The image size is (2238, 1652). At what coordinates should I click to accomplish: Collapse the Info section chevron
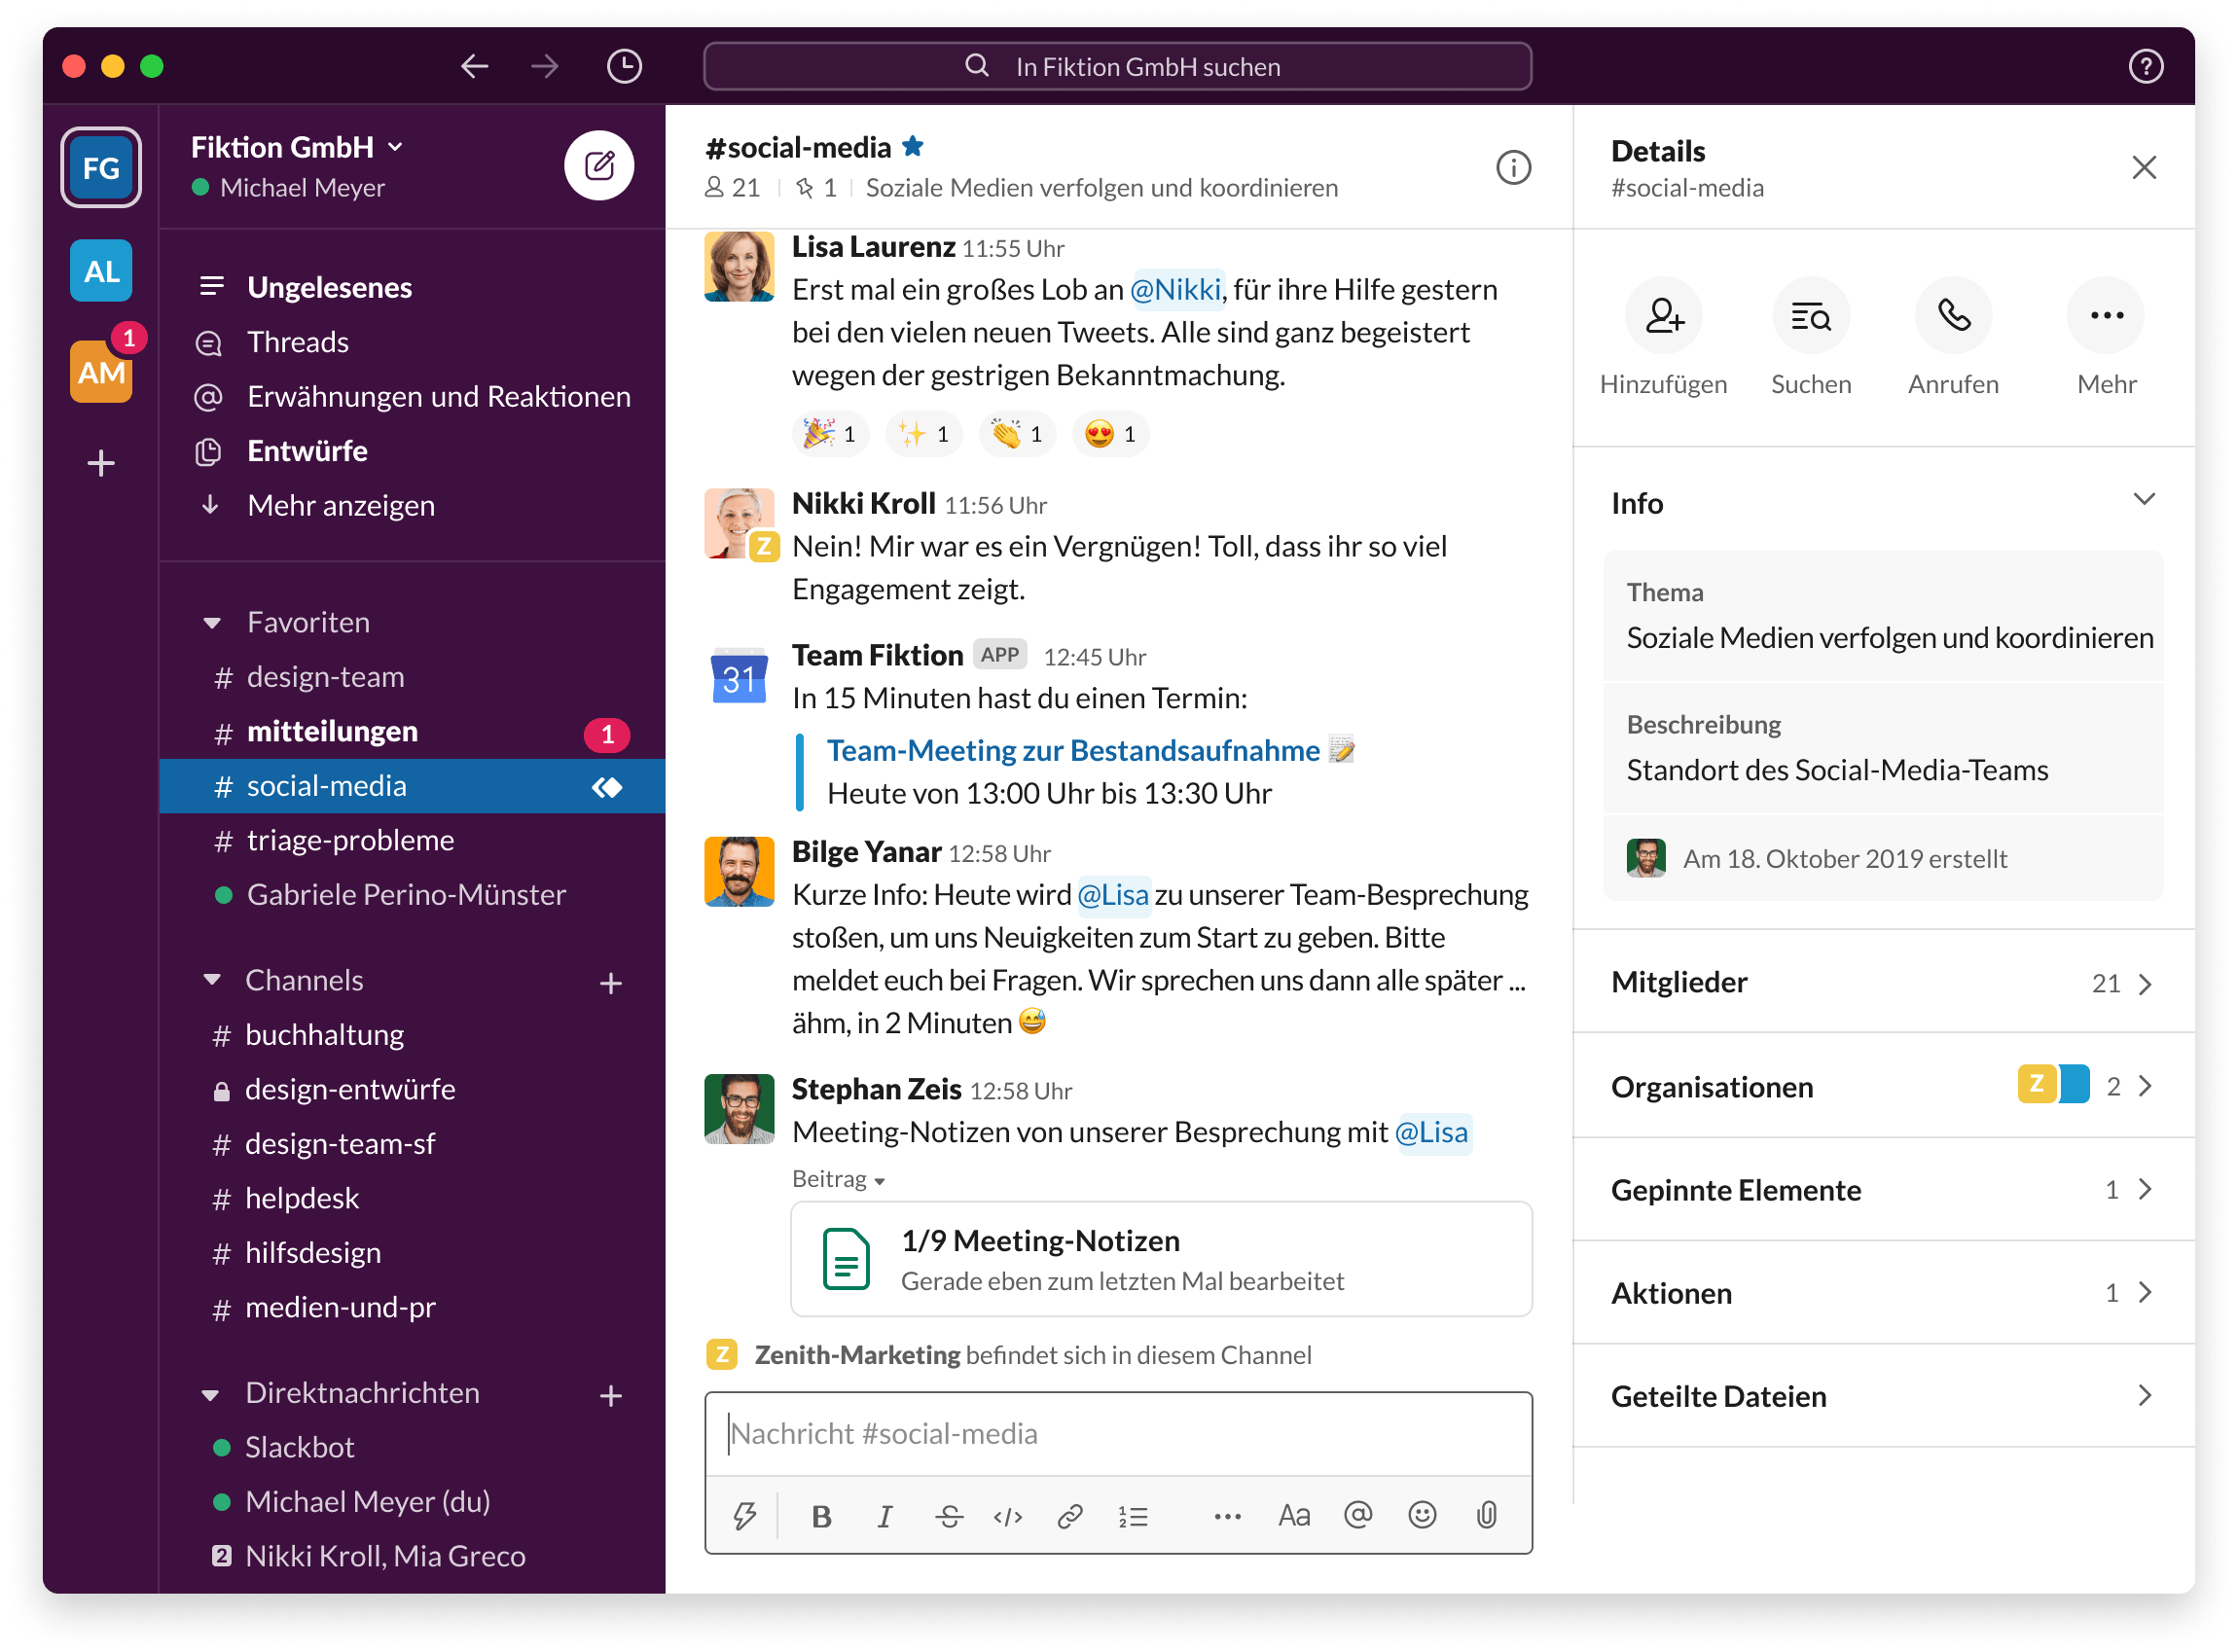(2143, 499)
